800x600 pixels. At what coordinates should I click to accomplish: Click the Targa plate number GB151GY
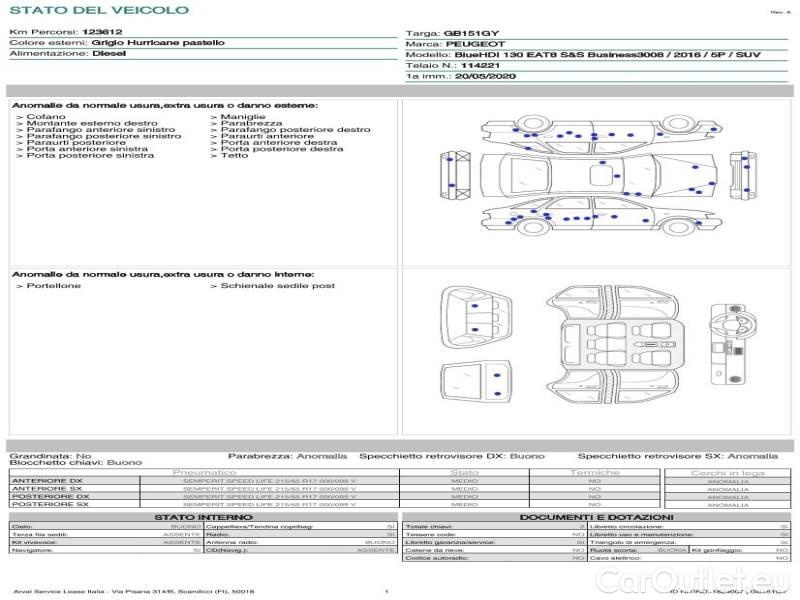pos(471,34)
